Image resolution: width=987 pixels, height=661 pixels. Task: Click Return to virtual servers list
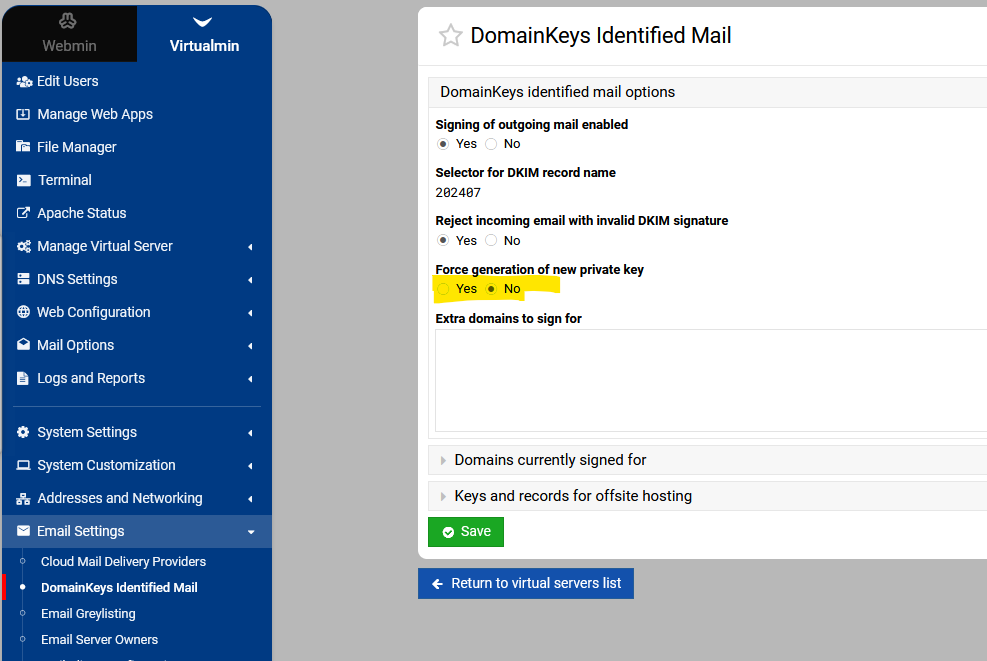(525, 583)
